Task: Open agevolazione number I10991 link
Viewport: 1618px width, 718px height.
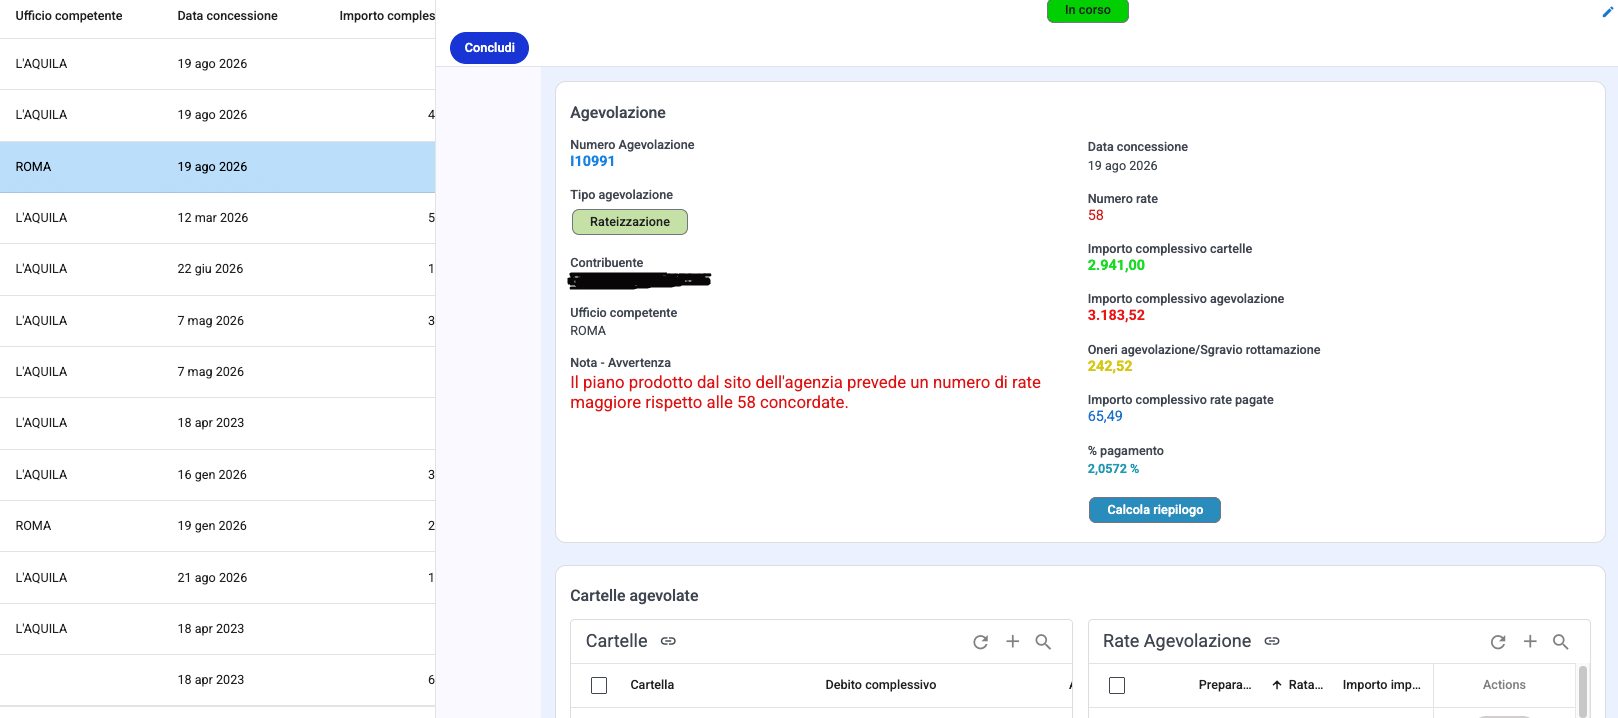Action: [x=592, y=161]
